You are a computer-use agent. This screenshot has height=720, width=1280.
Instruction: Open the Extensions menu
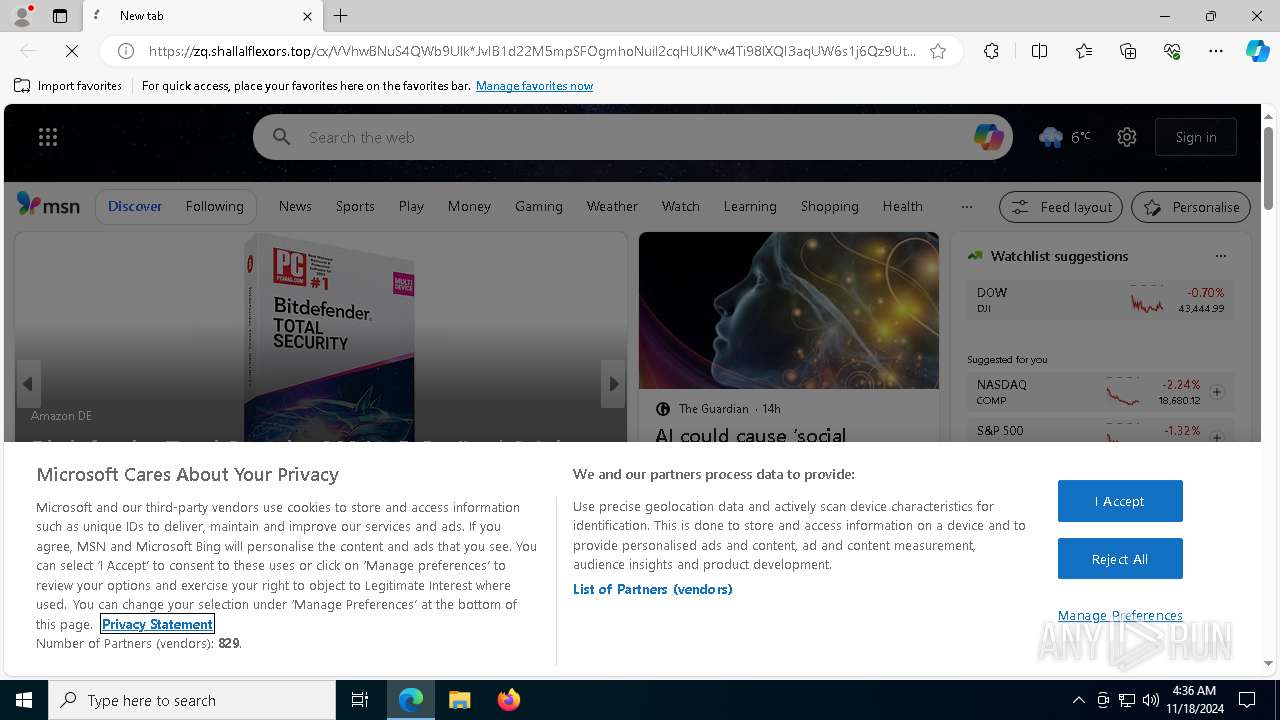tap(991, 51)
